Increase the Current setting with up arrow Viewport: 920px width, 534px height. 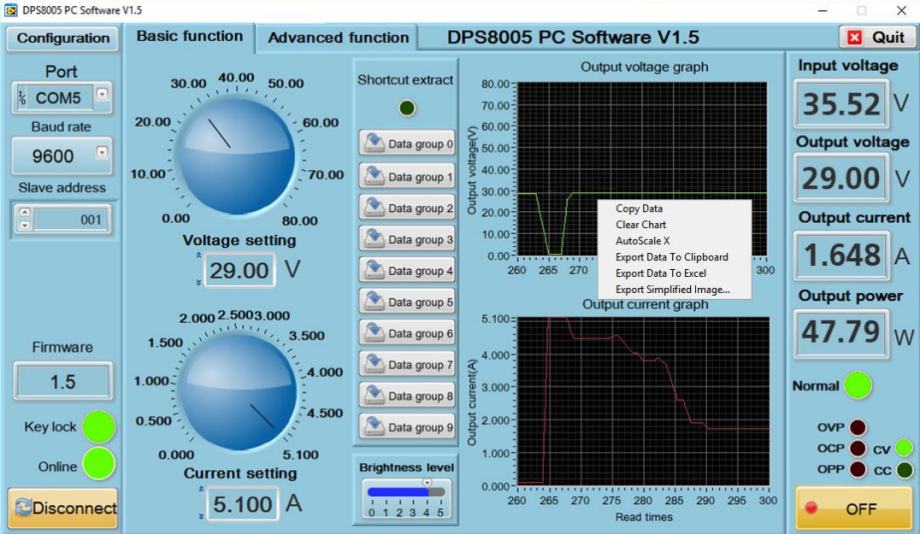pyautogui.click(x=201, y=489)
